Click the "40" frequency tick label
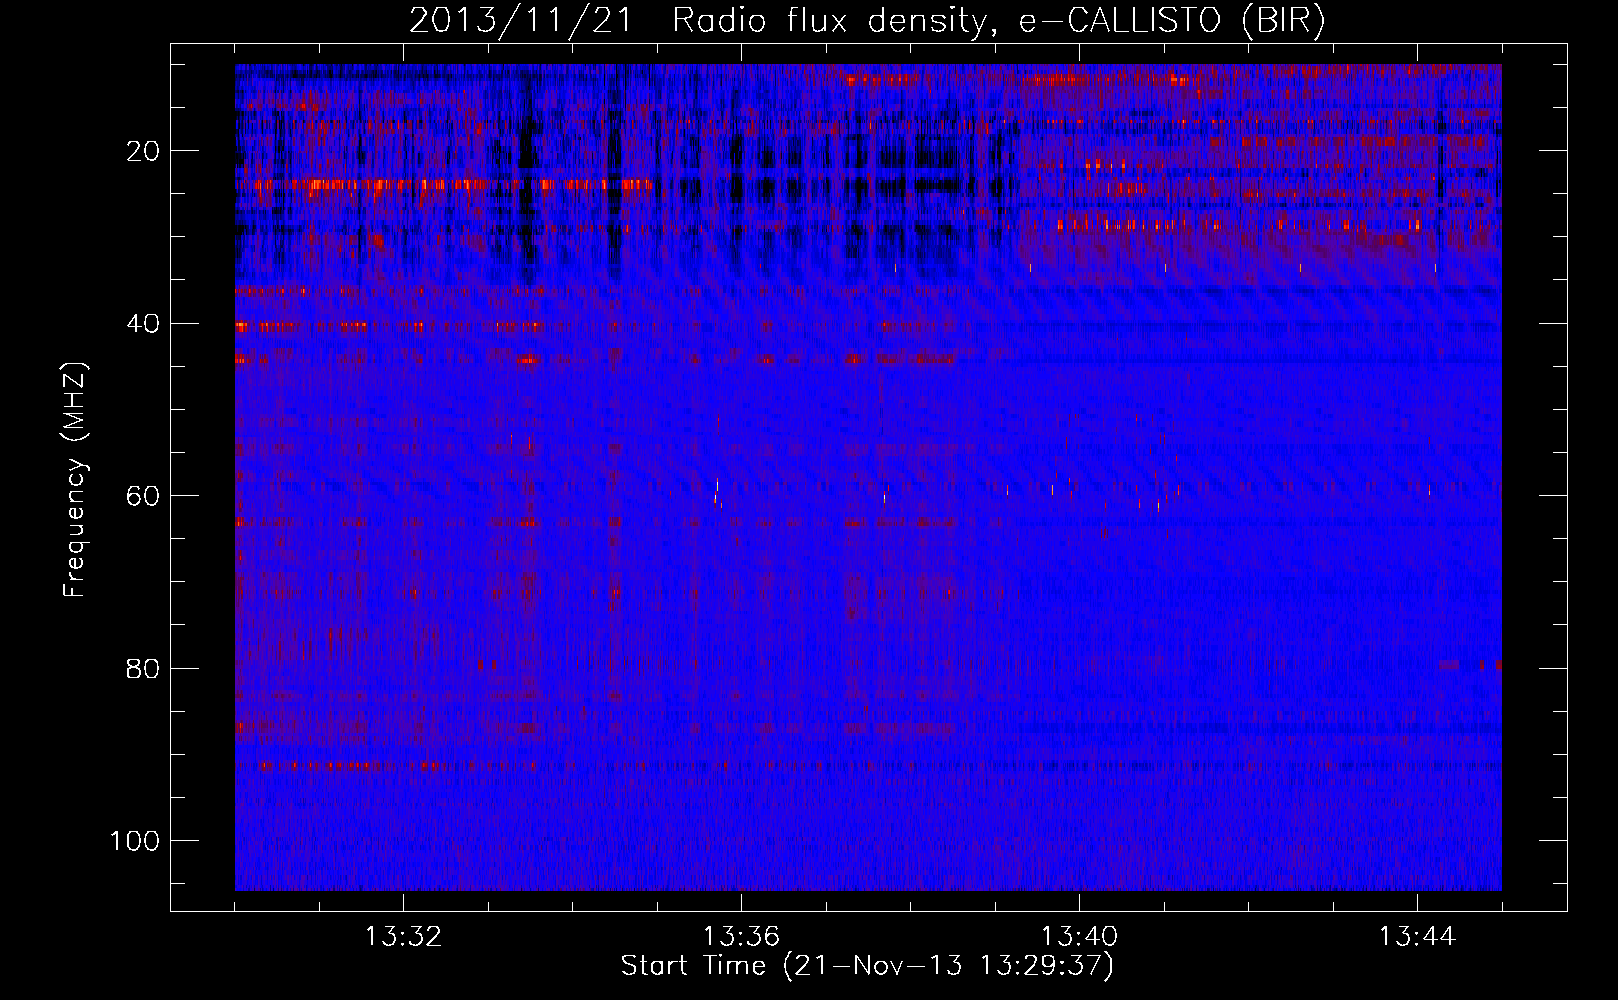 (x=144, y=324)
